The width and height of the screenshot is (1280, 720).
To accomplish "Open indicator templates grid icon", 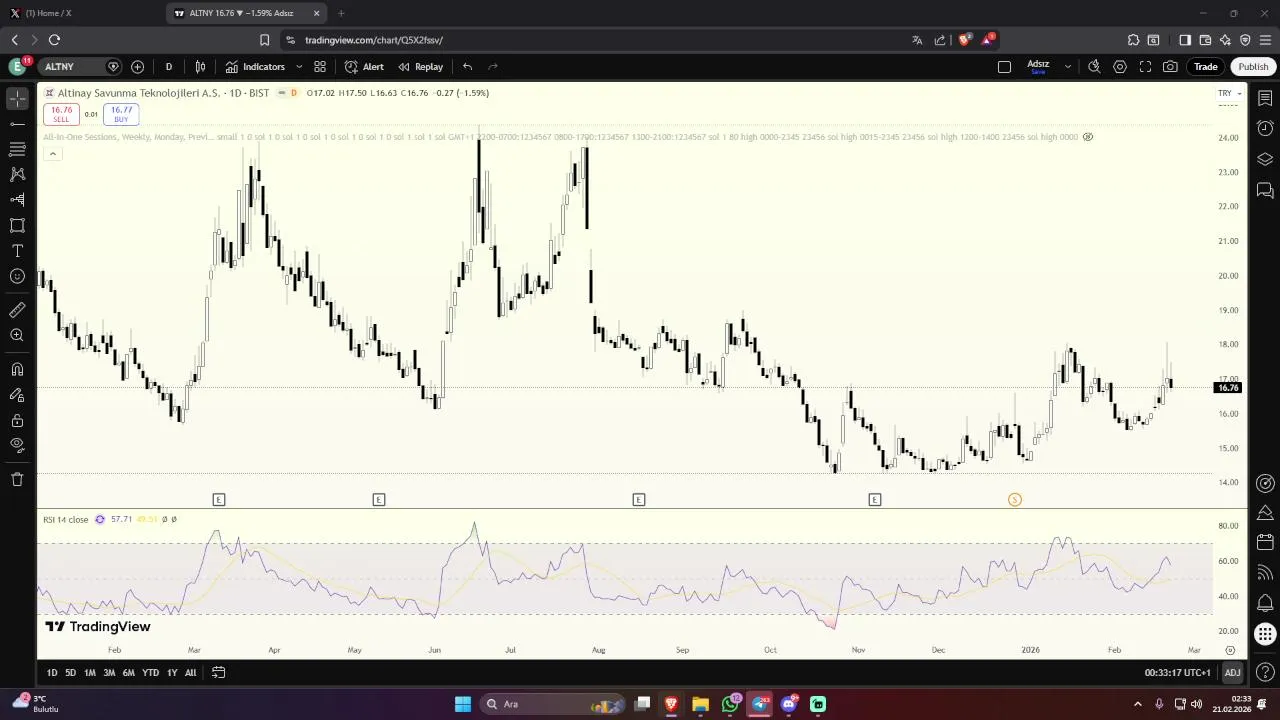I will click(320, 67).
